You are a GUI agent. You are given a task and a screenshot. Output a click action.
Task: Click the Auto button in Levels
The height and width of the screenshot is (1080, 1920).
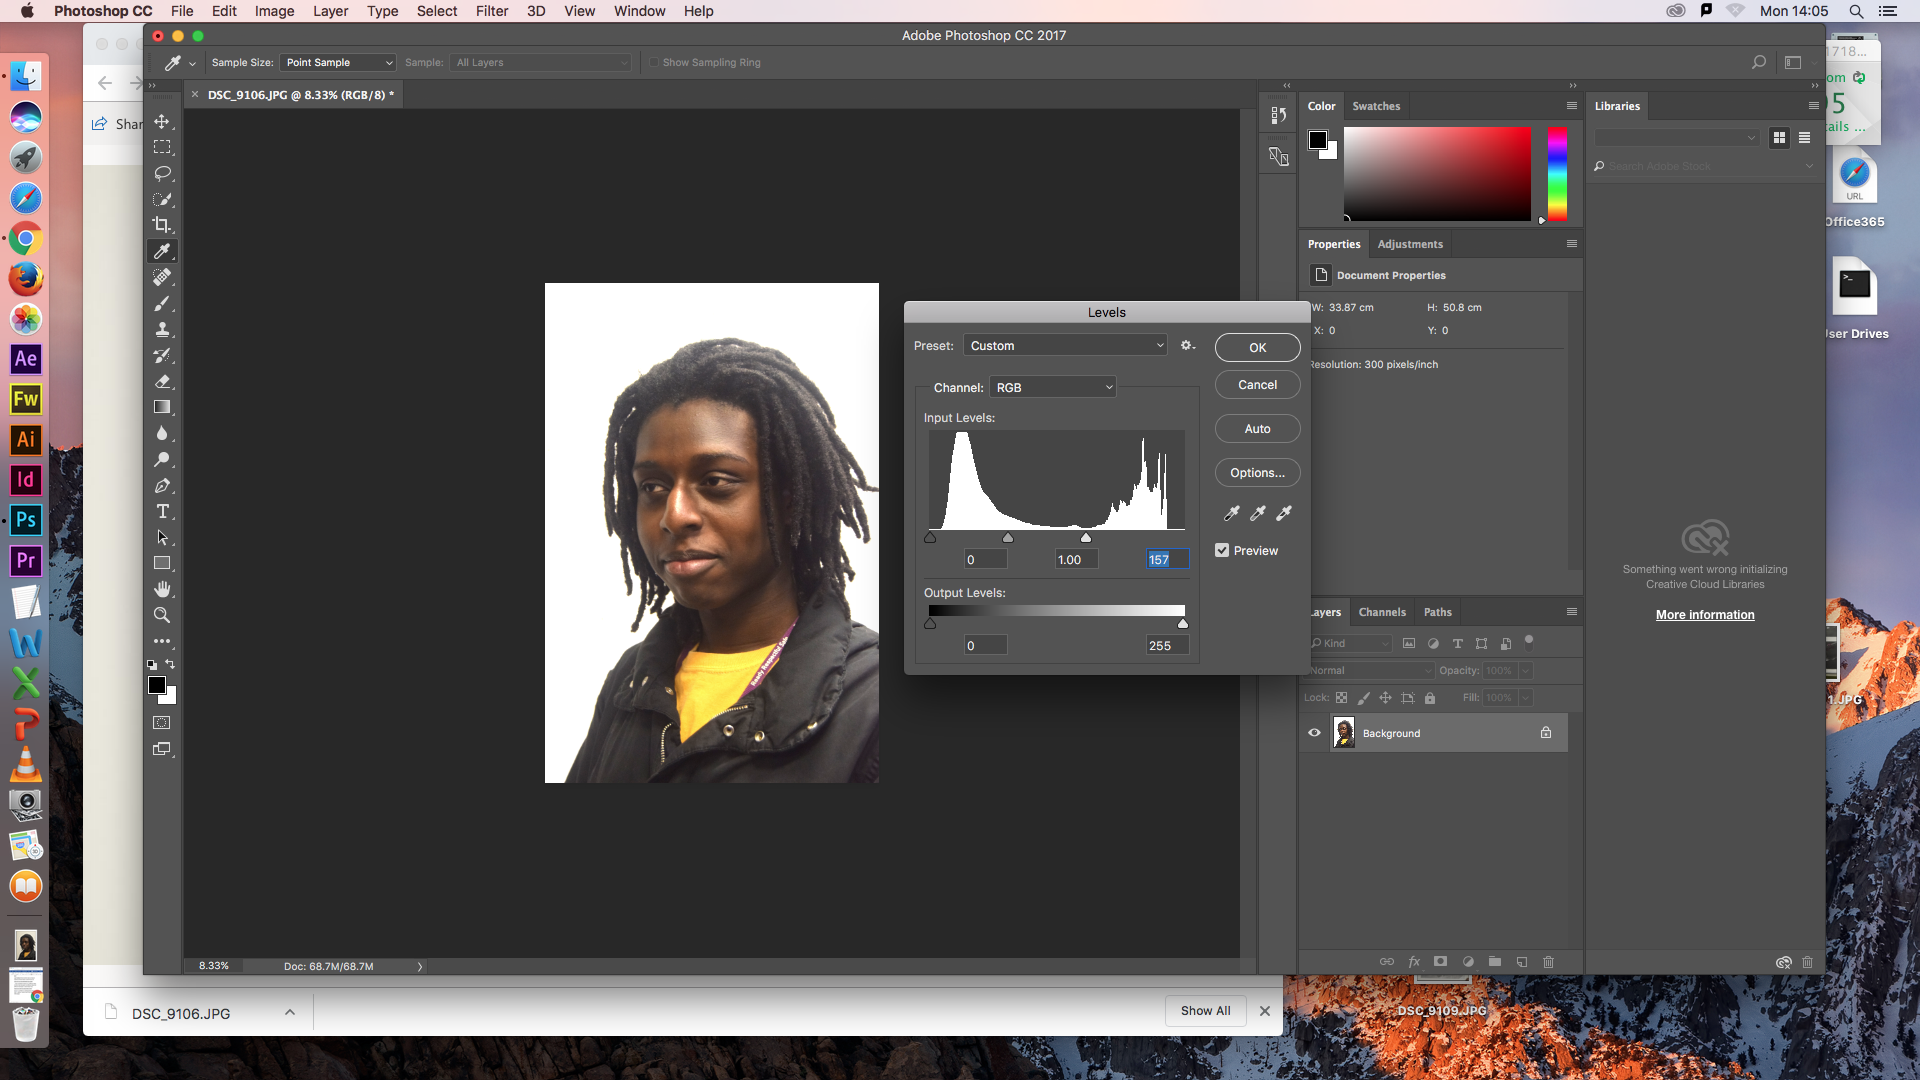(x=1257, y=429)
